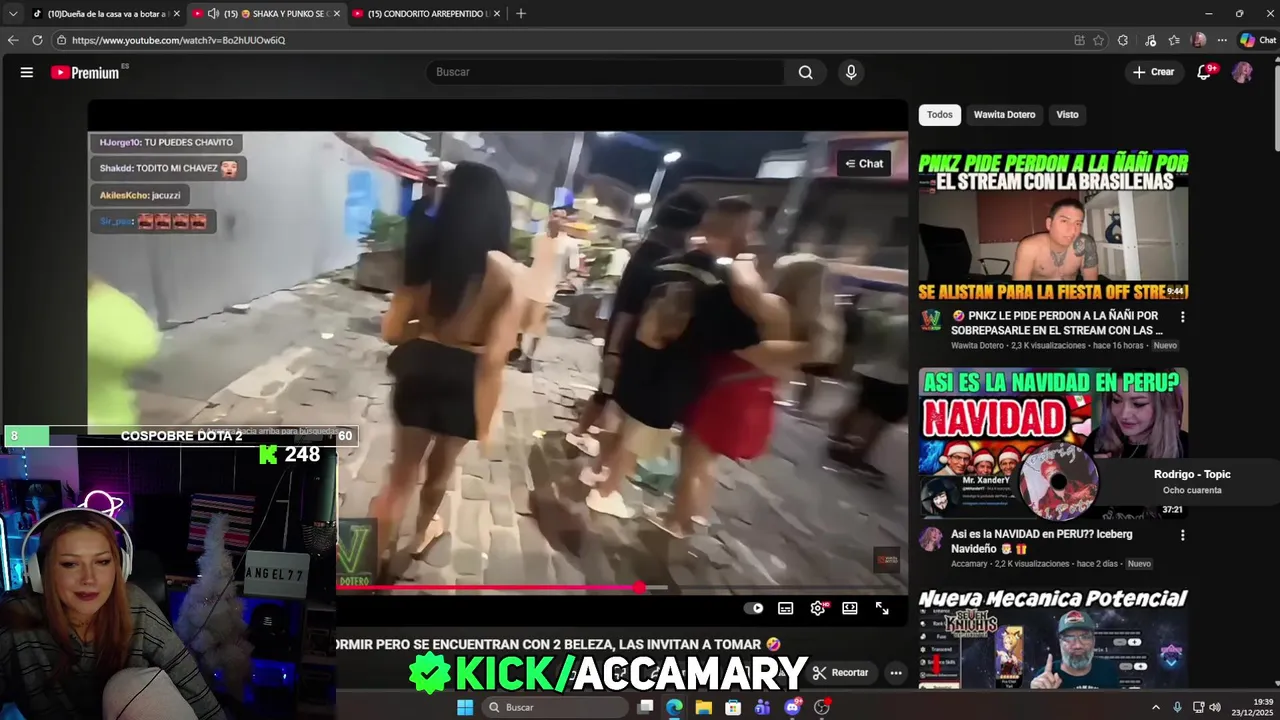Visit the Accamary channel name link
1280x720 pixels.
point(970,564)
